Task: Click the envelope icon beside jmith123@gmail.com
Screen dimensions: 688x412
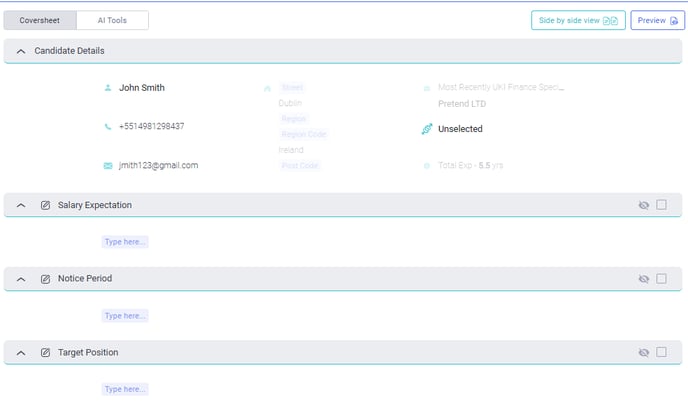Action: click(108, 165)
